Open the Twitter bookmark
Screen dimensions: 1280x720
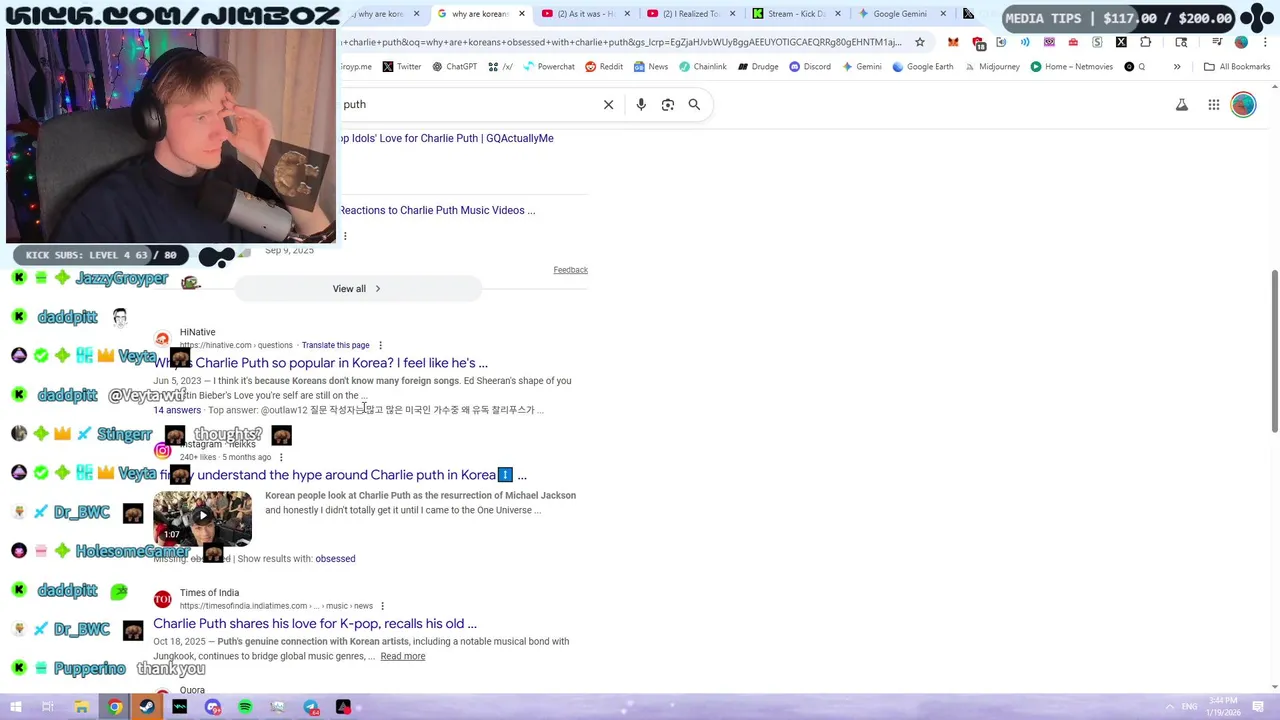(402, 67)
